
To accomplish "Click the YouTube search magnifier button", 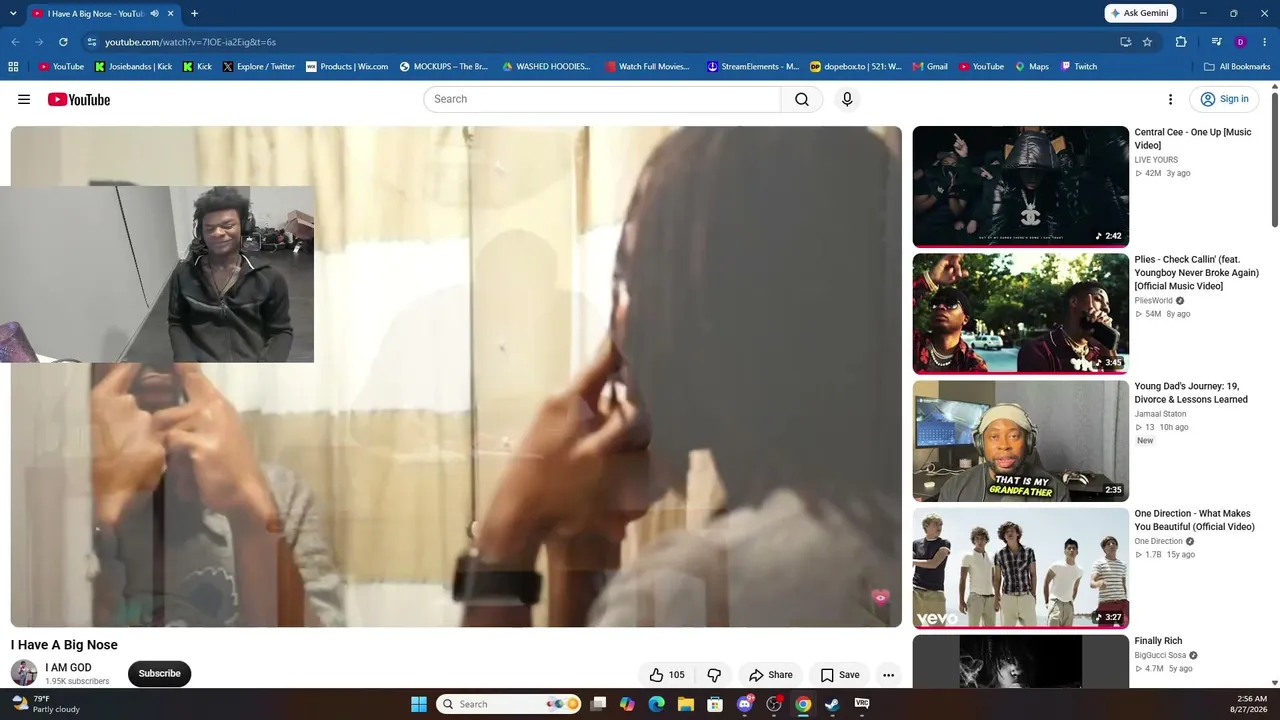I will [x=802, y=99].
